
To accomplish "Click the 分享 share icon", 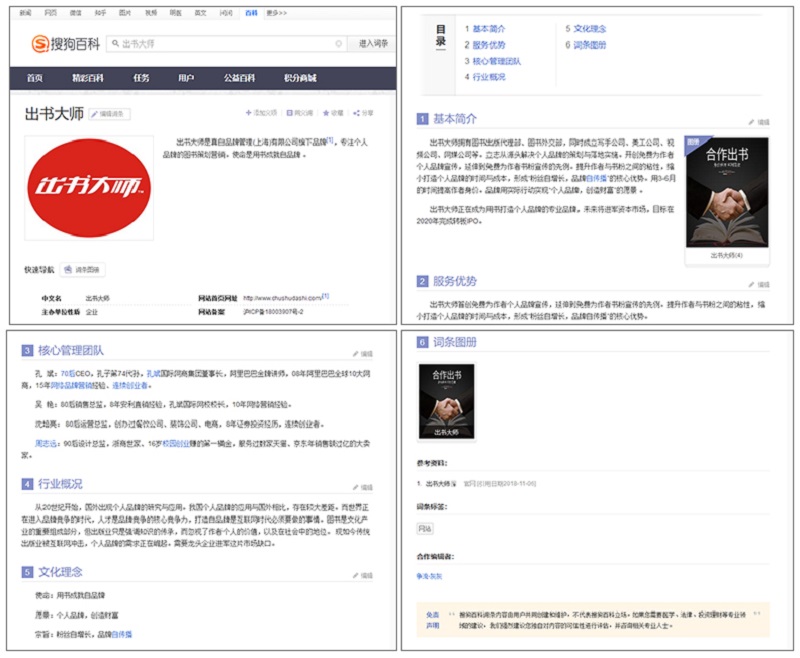I will coord(357,113).
